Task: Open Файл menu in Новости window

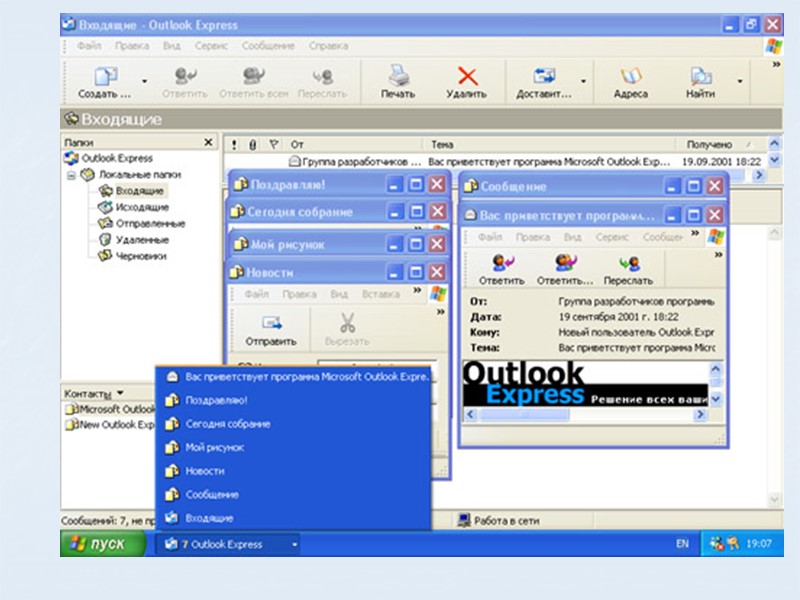Action: (x=256, y=294)
